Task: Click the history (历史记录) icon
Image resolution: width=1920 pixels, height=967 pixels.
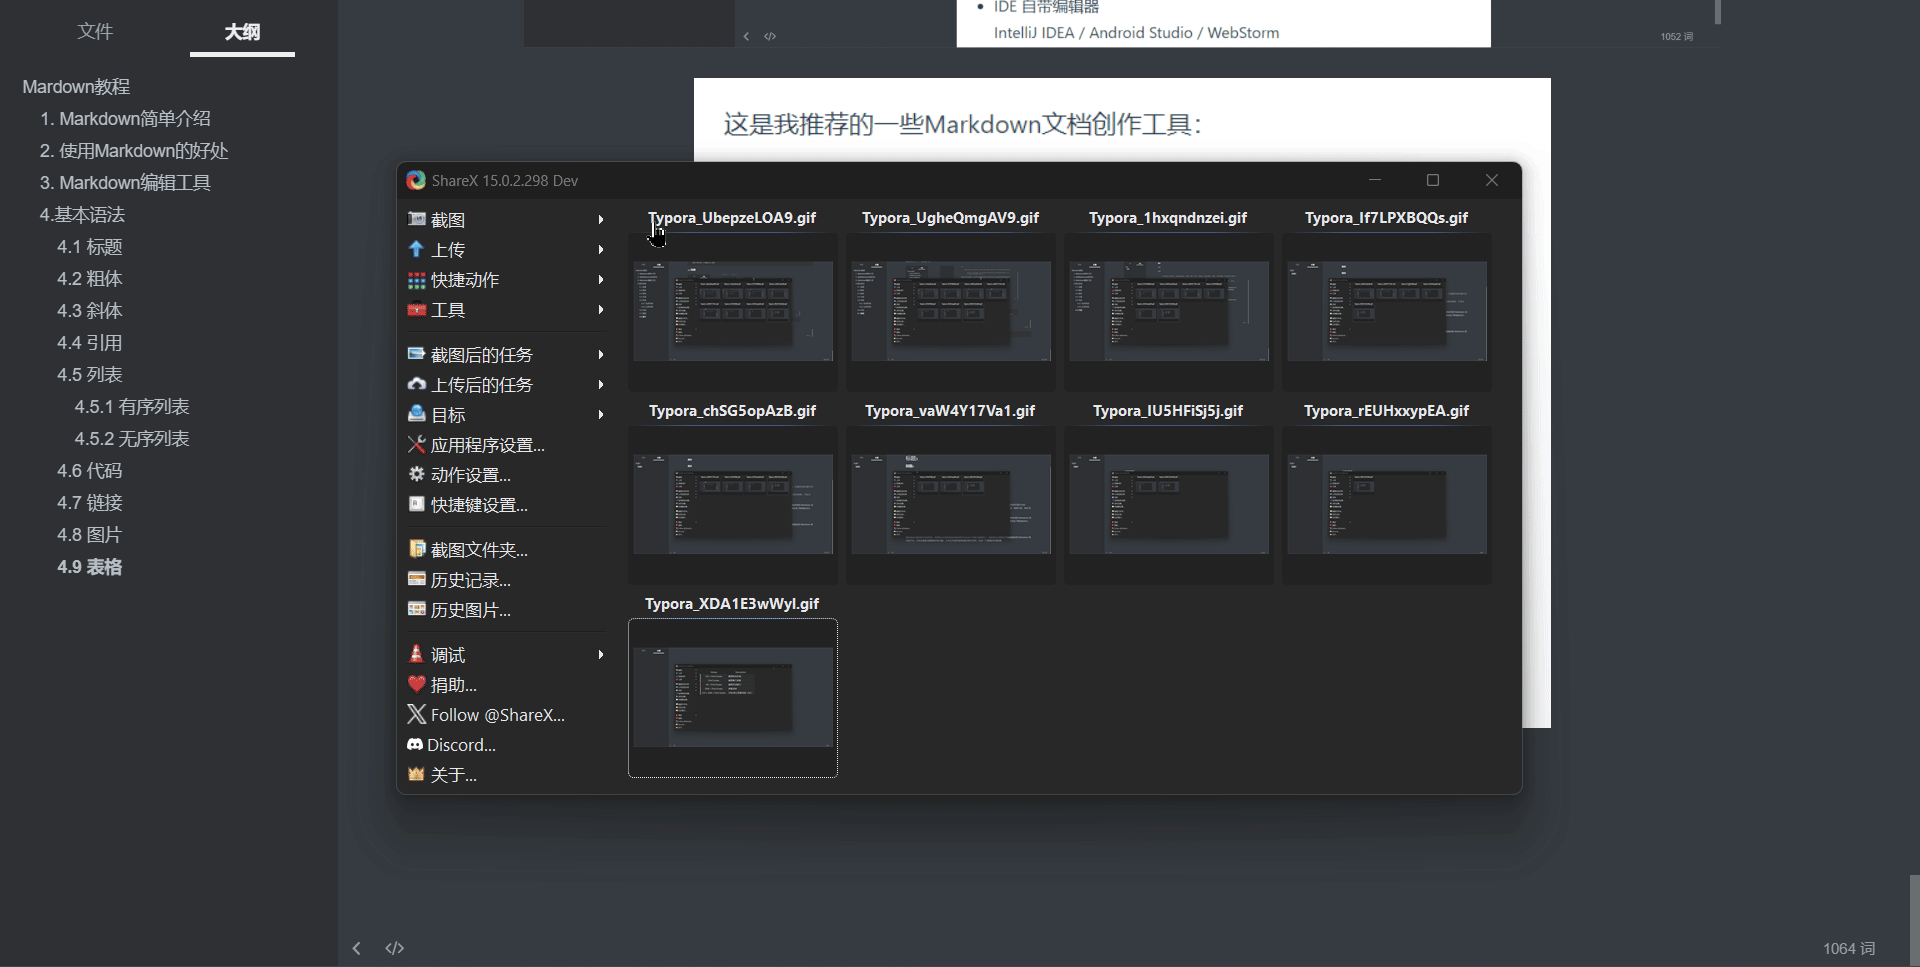Action: point(417,579)
